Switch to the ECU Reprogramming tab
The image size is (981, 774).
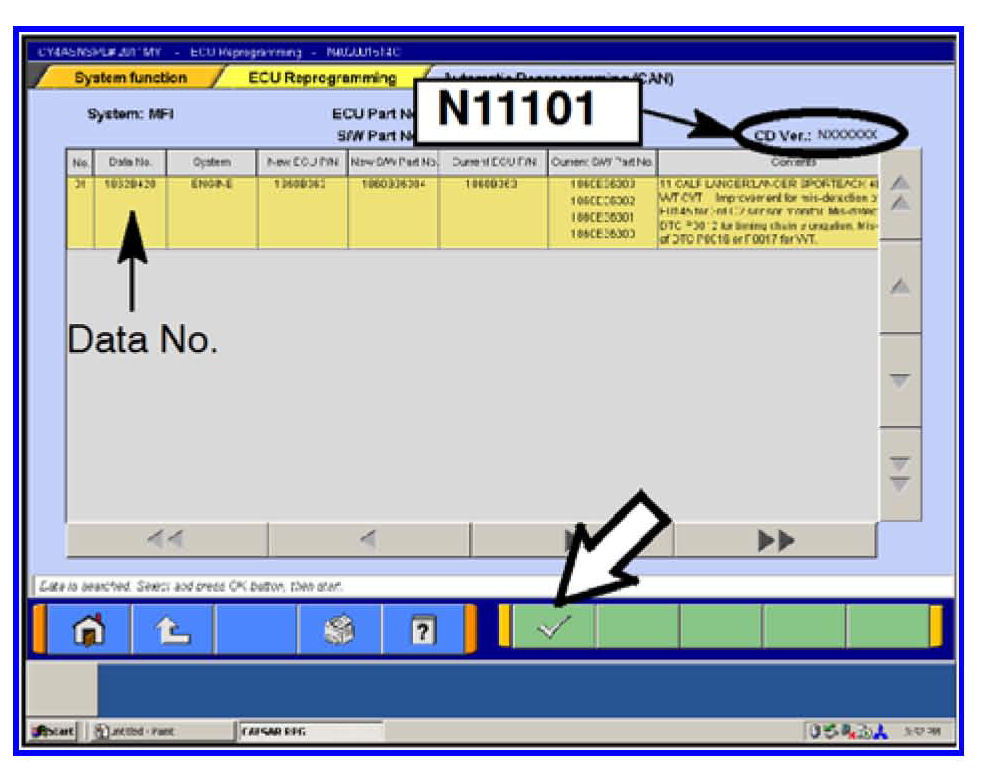[x=323, y=78]
